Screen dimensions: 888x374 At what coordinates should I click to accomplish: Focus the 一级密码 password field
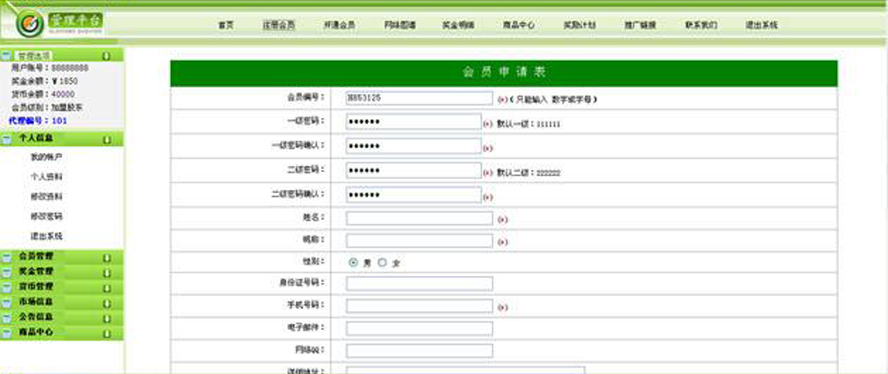pos(413,122)
